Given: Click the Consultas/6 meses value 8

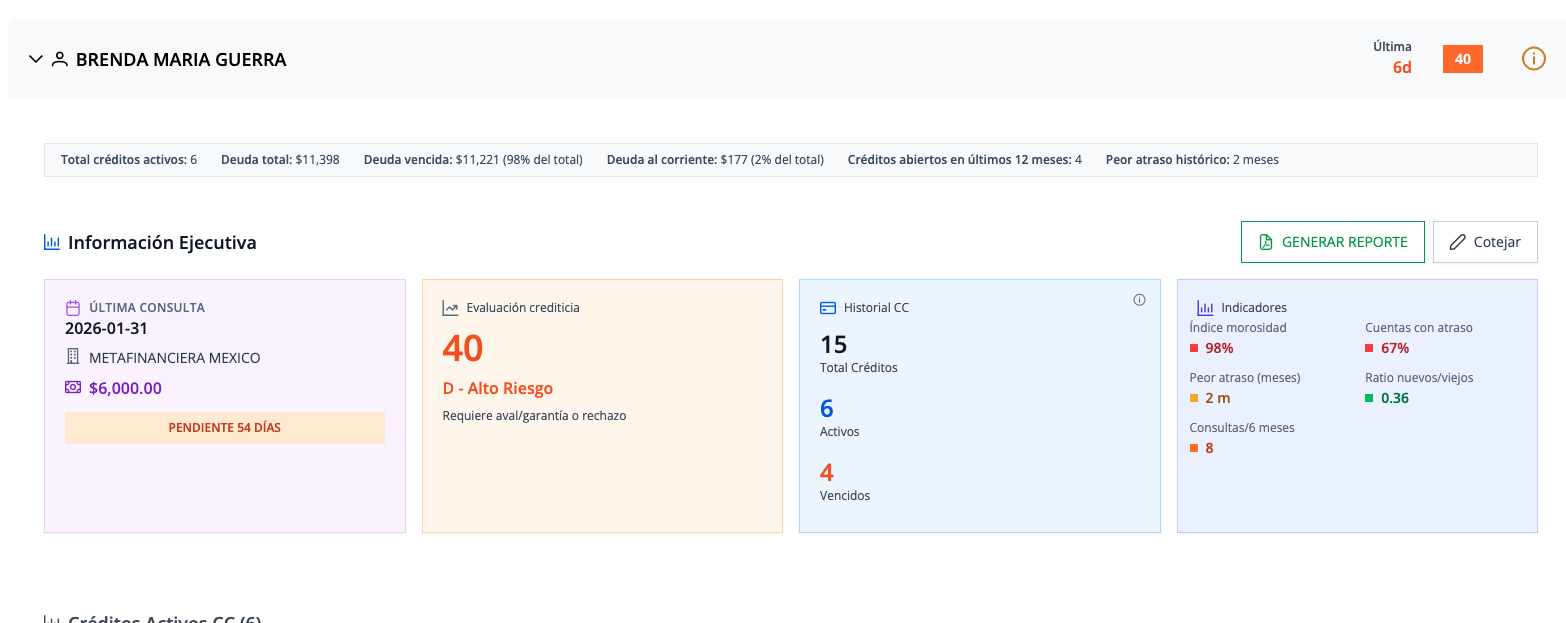Looking at the screenshot, I should click(1209, 448).
